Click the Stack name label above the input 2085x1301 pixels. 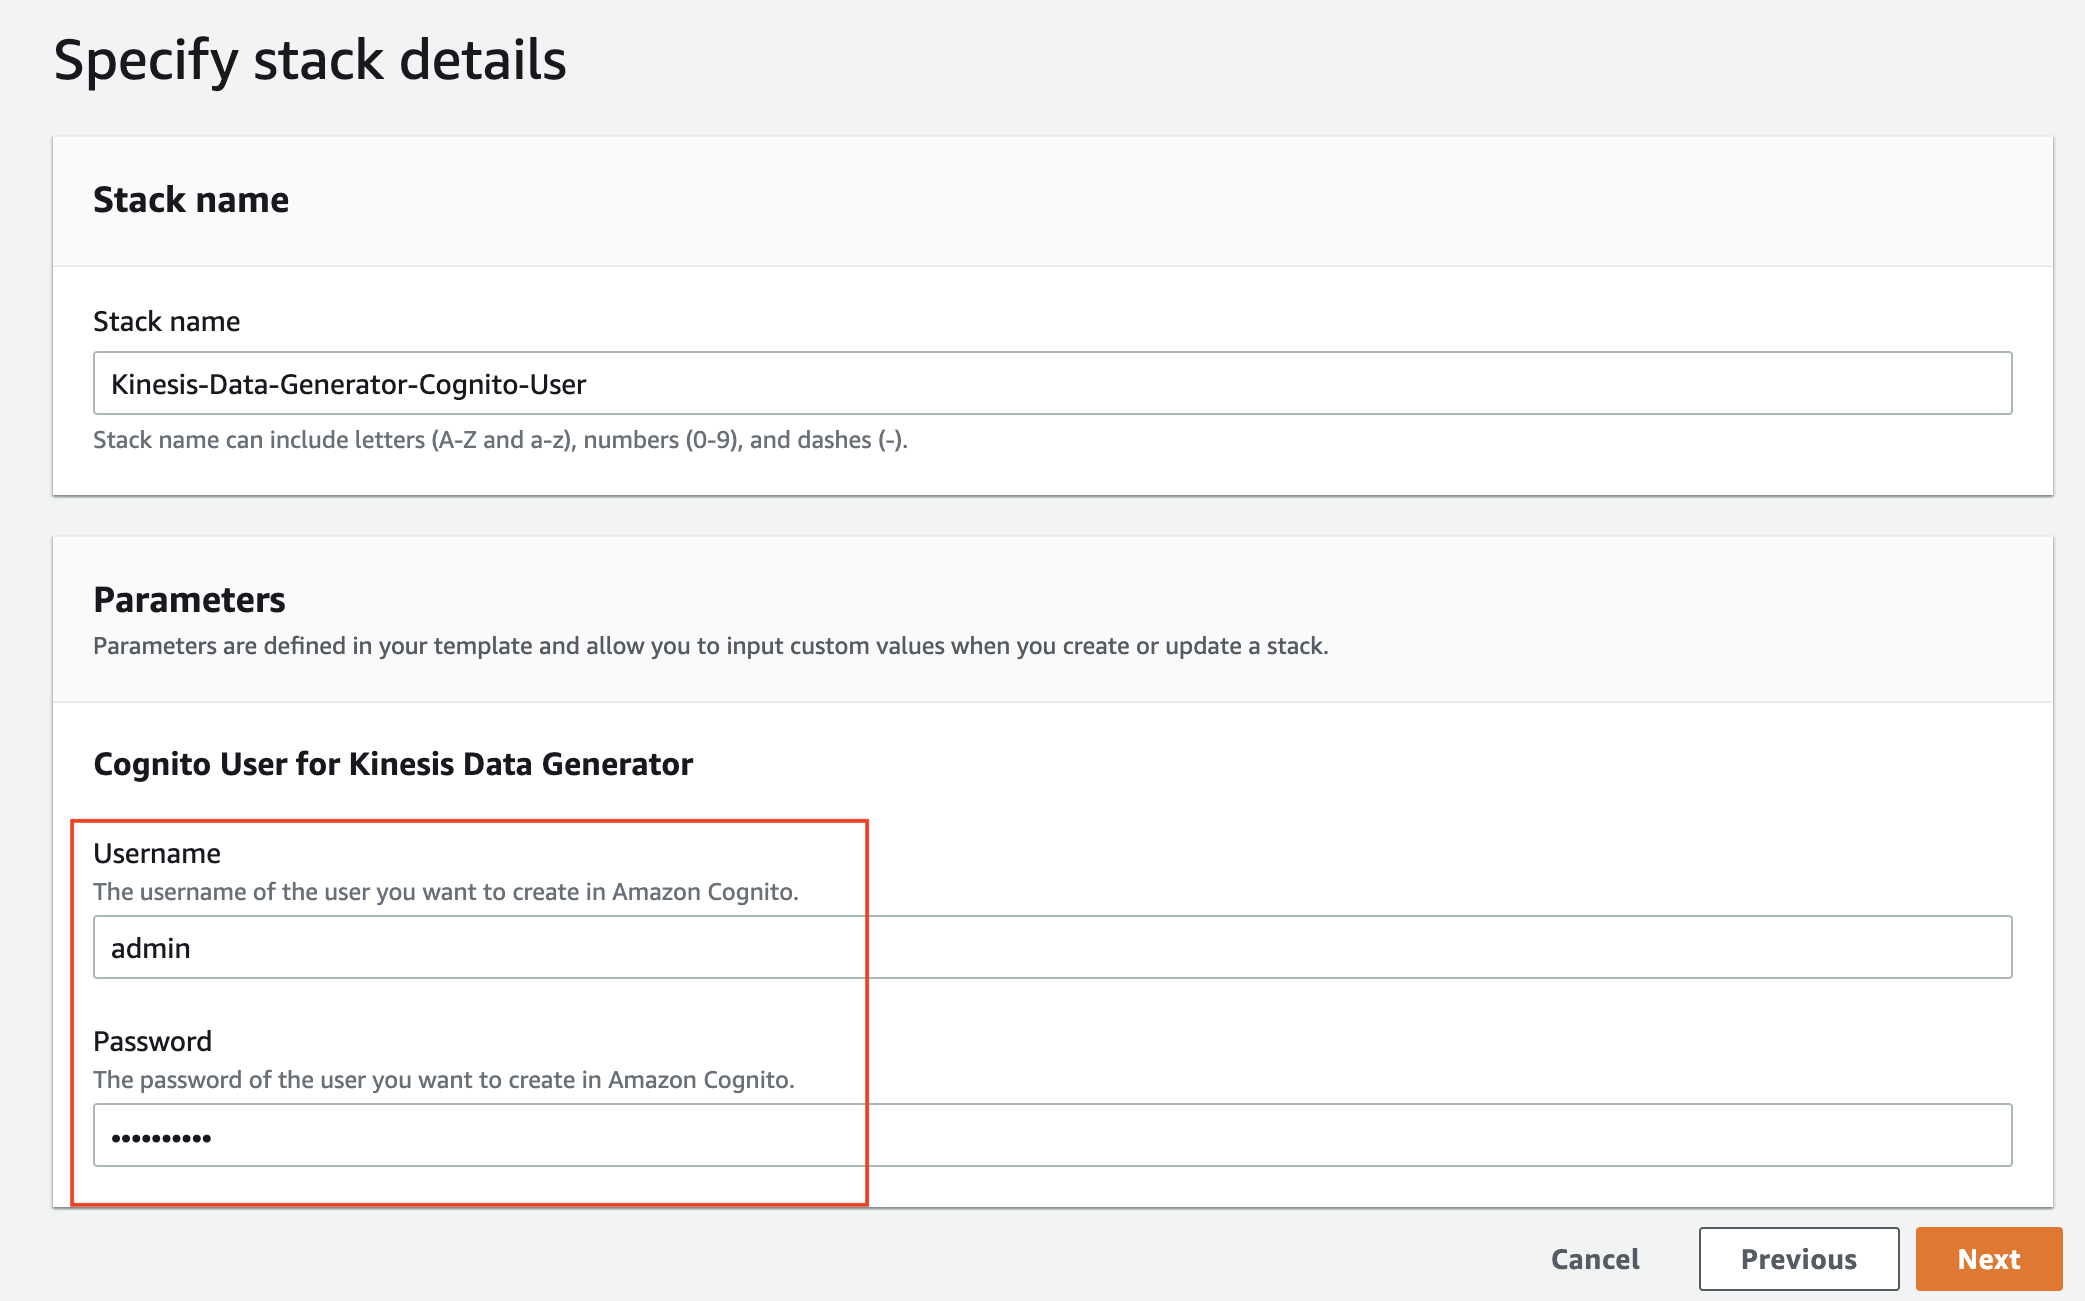(166, 321)
